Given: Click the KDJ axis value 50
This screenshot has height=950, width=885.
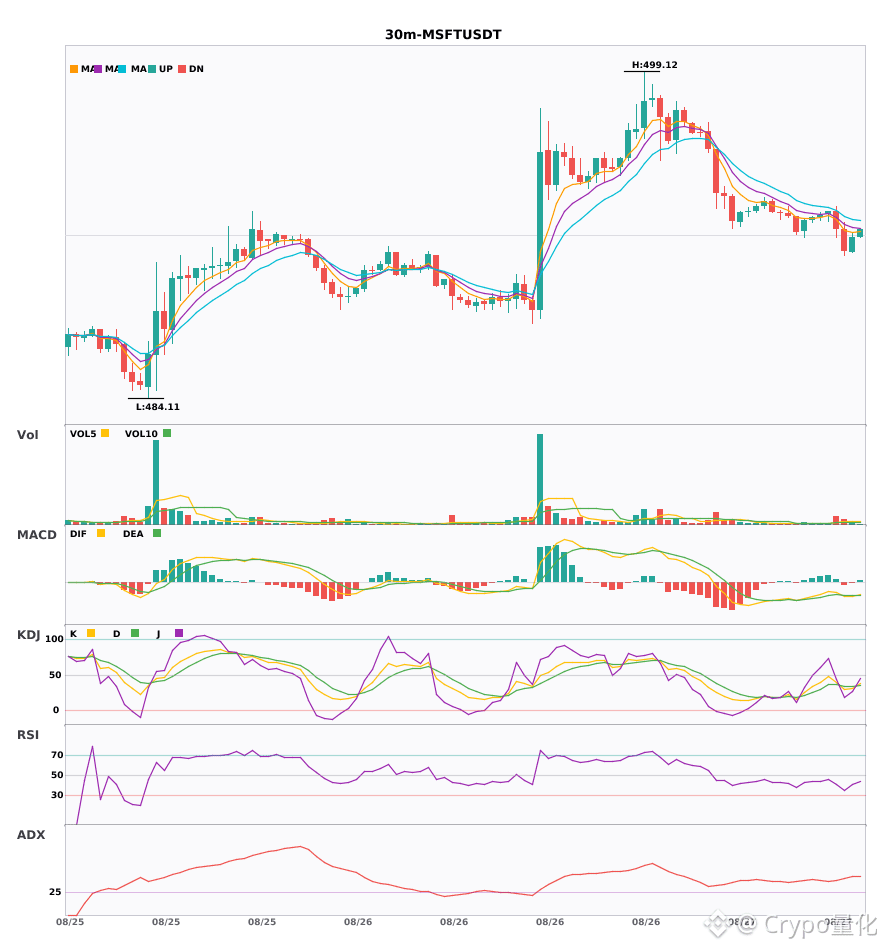Looking at the screenshot, I should 55,675.
